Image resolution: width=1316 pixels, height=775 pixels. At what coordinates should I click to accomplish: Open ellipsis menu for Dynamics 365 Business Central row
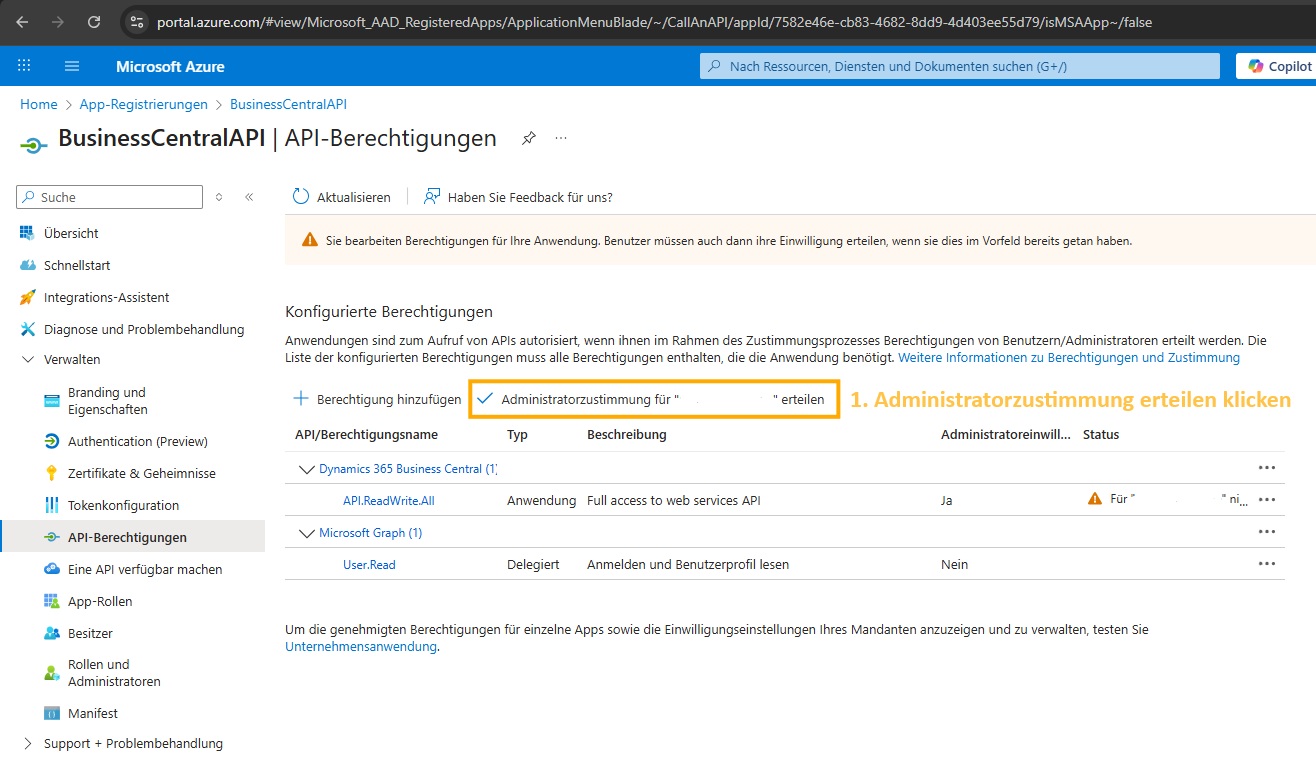click(1267, 467)
